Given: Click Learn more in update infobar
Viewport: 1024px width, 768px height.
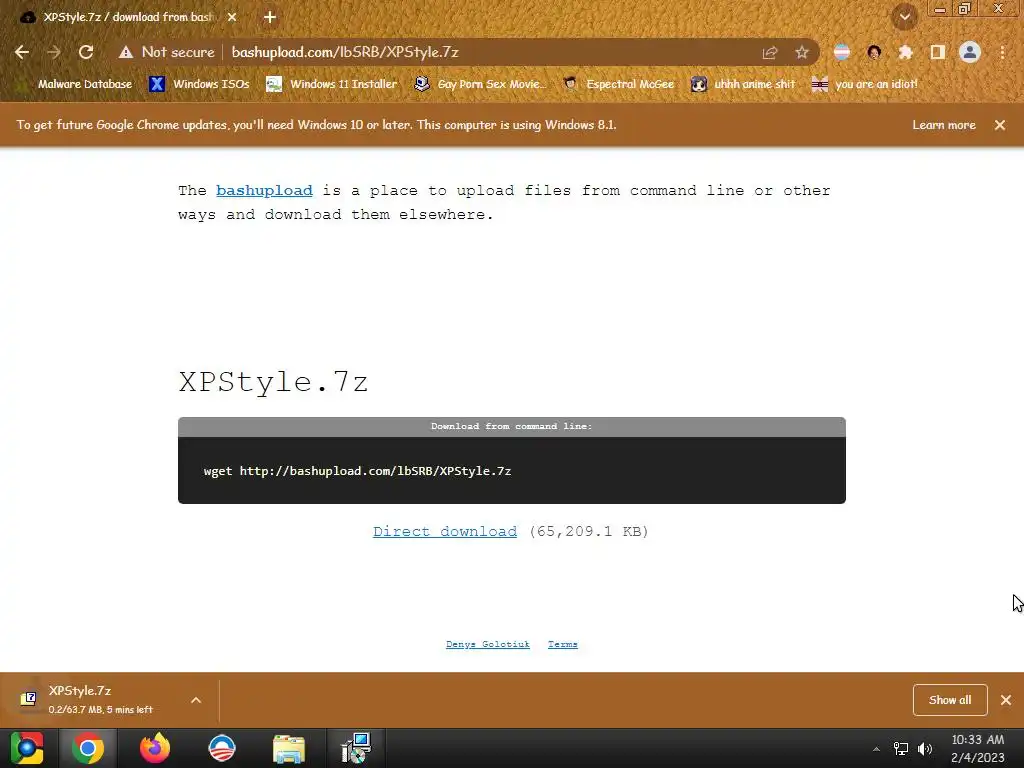Looking at the screenshot, I should click(x=944, y=125).
